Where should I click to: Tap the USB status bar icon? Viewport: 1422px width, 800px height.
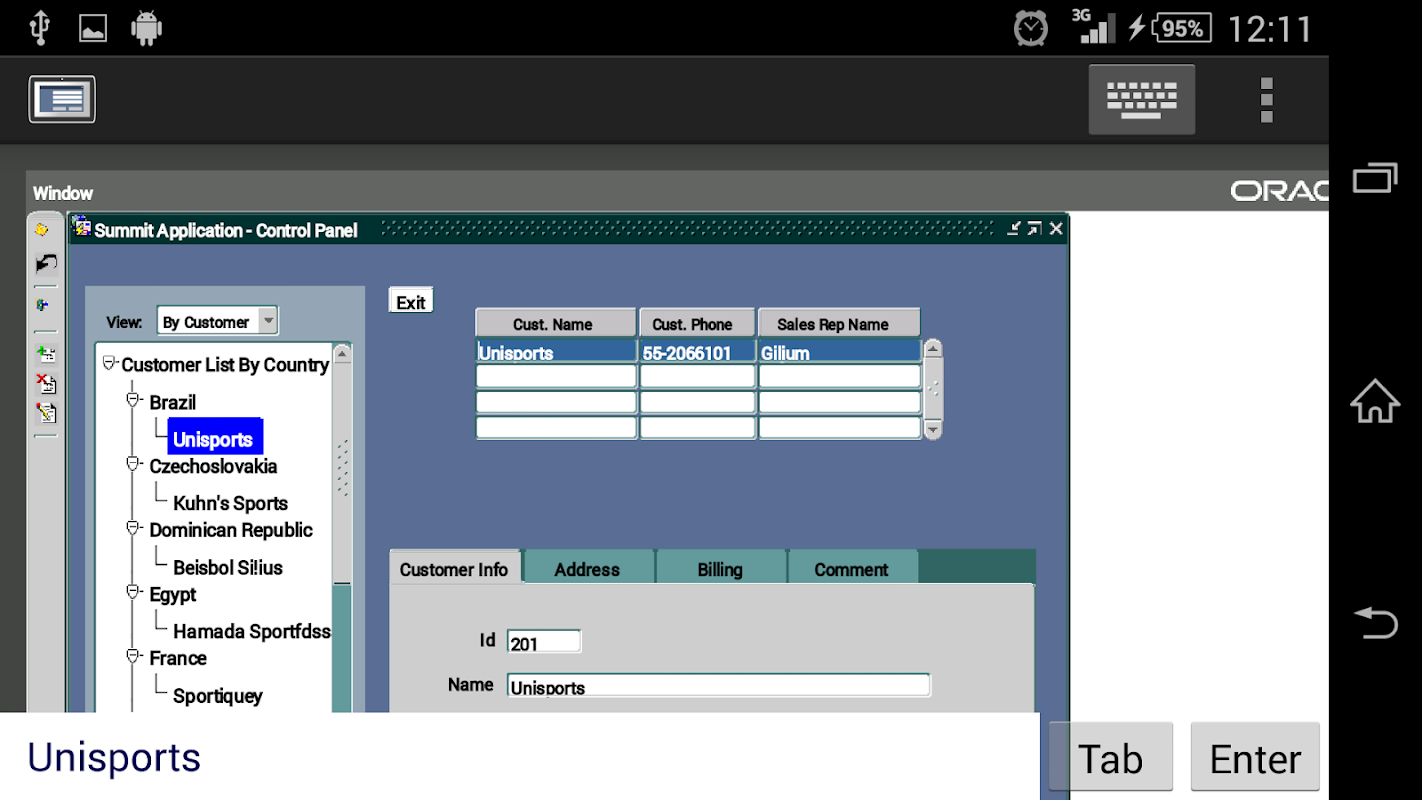tap(39, 27)
